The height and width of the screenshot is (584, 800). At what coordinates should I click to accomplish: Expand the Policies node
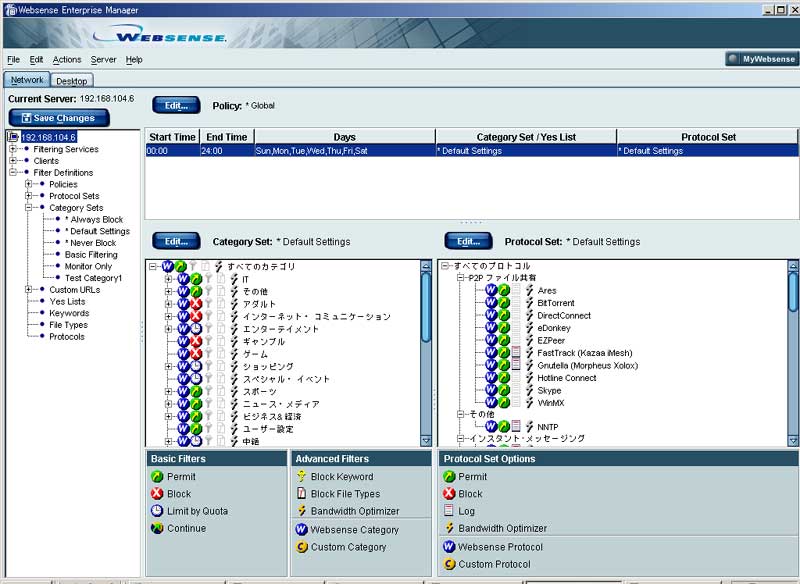pos(29,184)
